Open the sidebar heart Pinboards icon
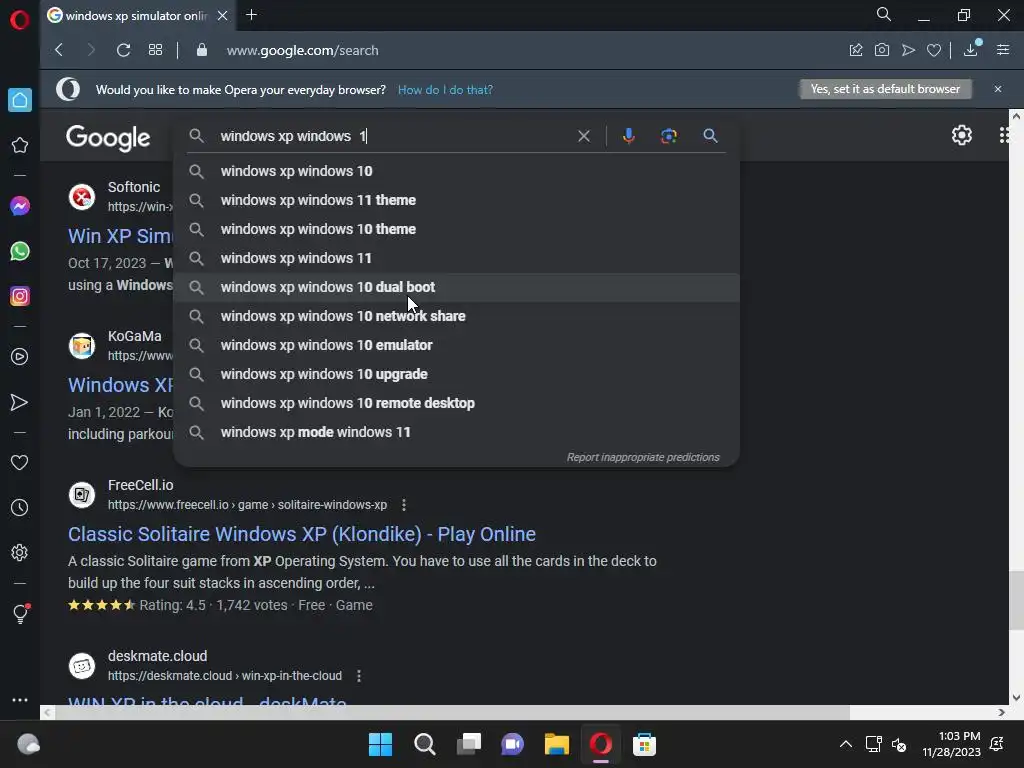This screenshot has width=1024, height=768. coord(20,462)
